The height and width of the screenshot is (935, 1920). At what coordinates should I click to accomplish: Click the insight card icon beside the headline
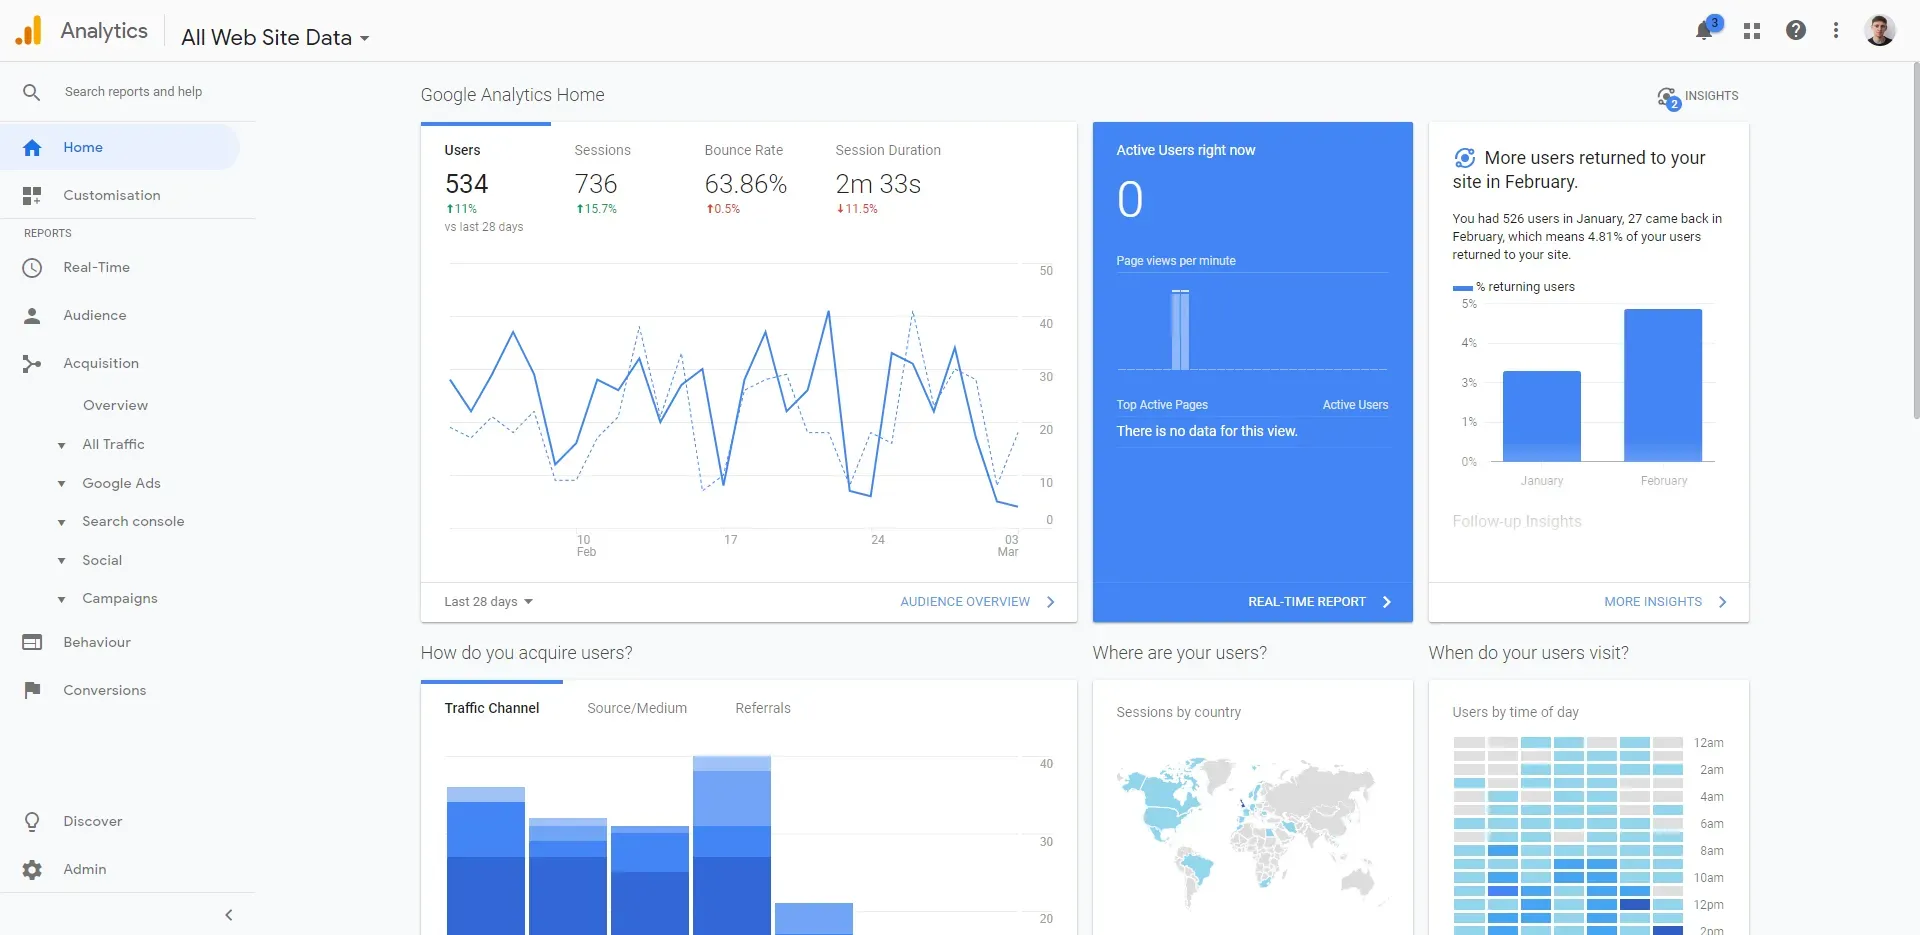pos(1465,158)
